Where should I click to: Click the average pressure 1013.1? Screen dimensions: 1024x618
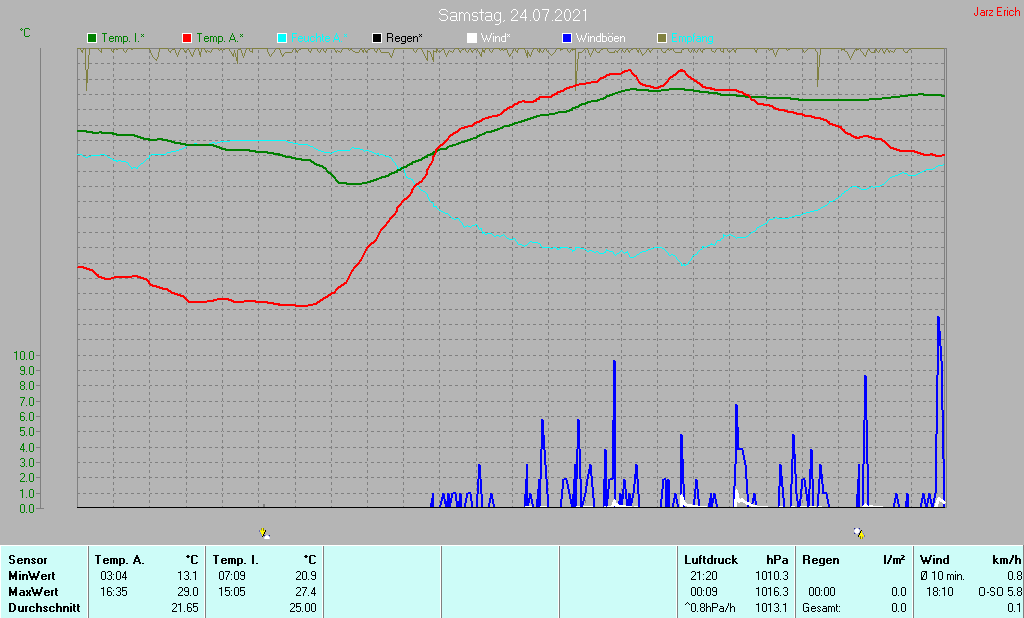click(772, 608)
